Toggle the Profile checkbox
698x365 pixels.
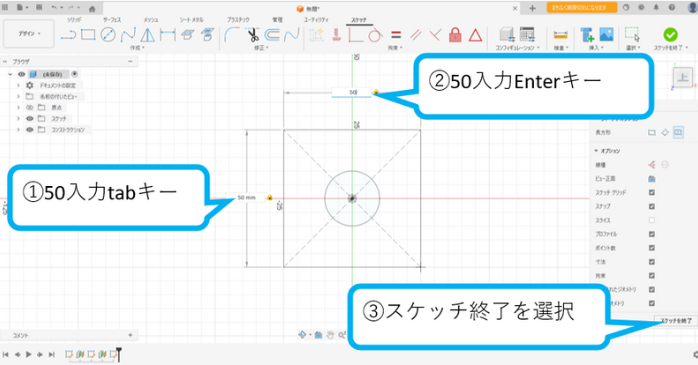(652, 234)
